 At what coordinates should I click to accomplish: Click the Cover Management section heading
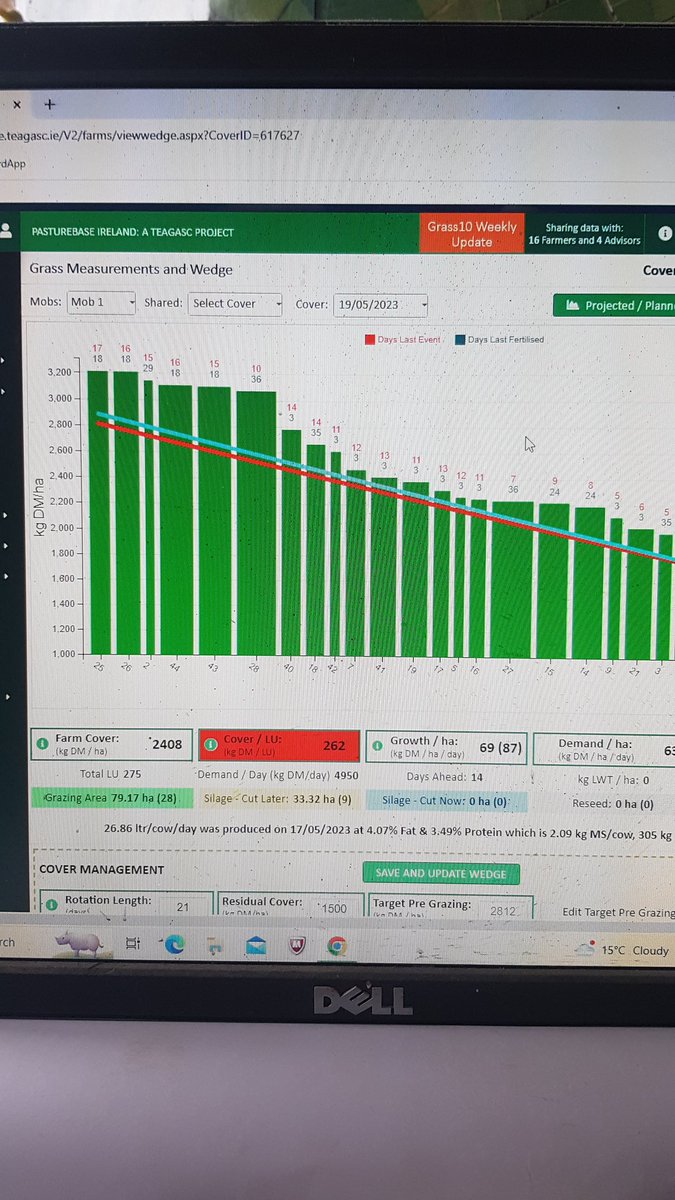tap(101, 869)
